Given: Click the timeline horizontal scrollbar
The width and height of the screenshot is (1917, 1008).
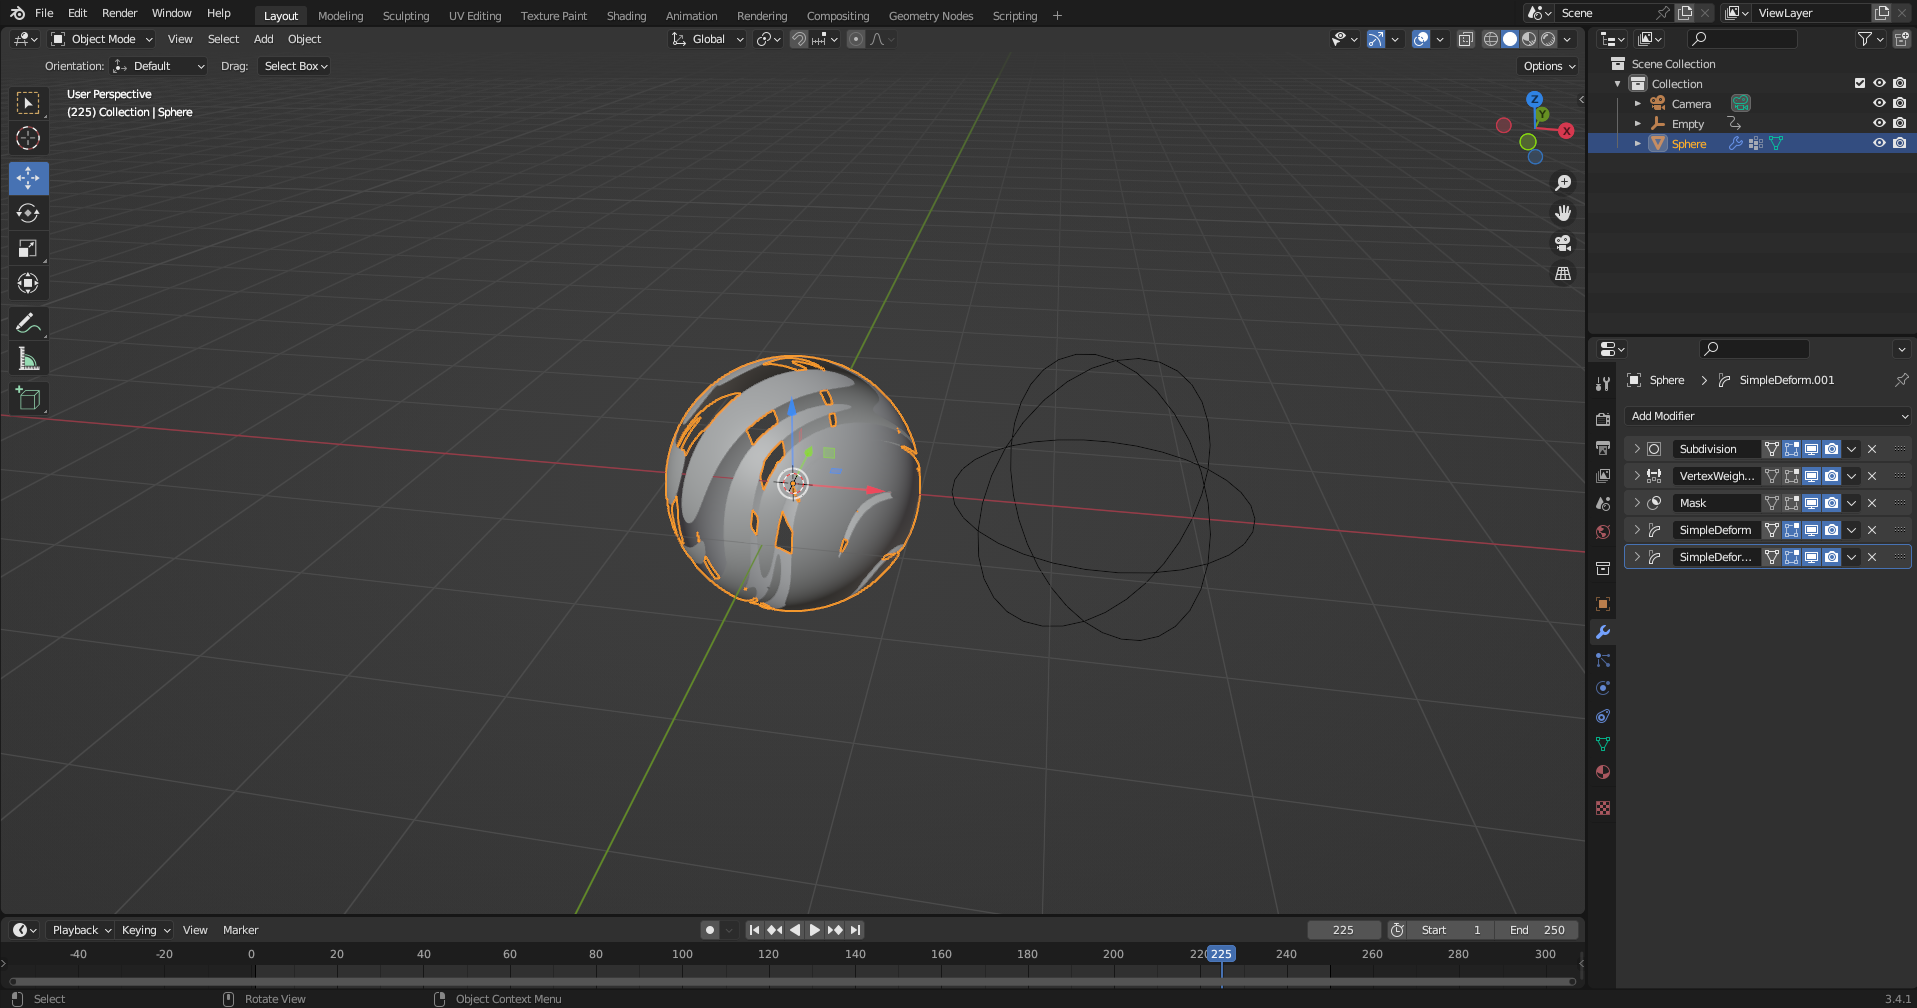Looking at the screenshot, I should point(792,982).
